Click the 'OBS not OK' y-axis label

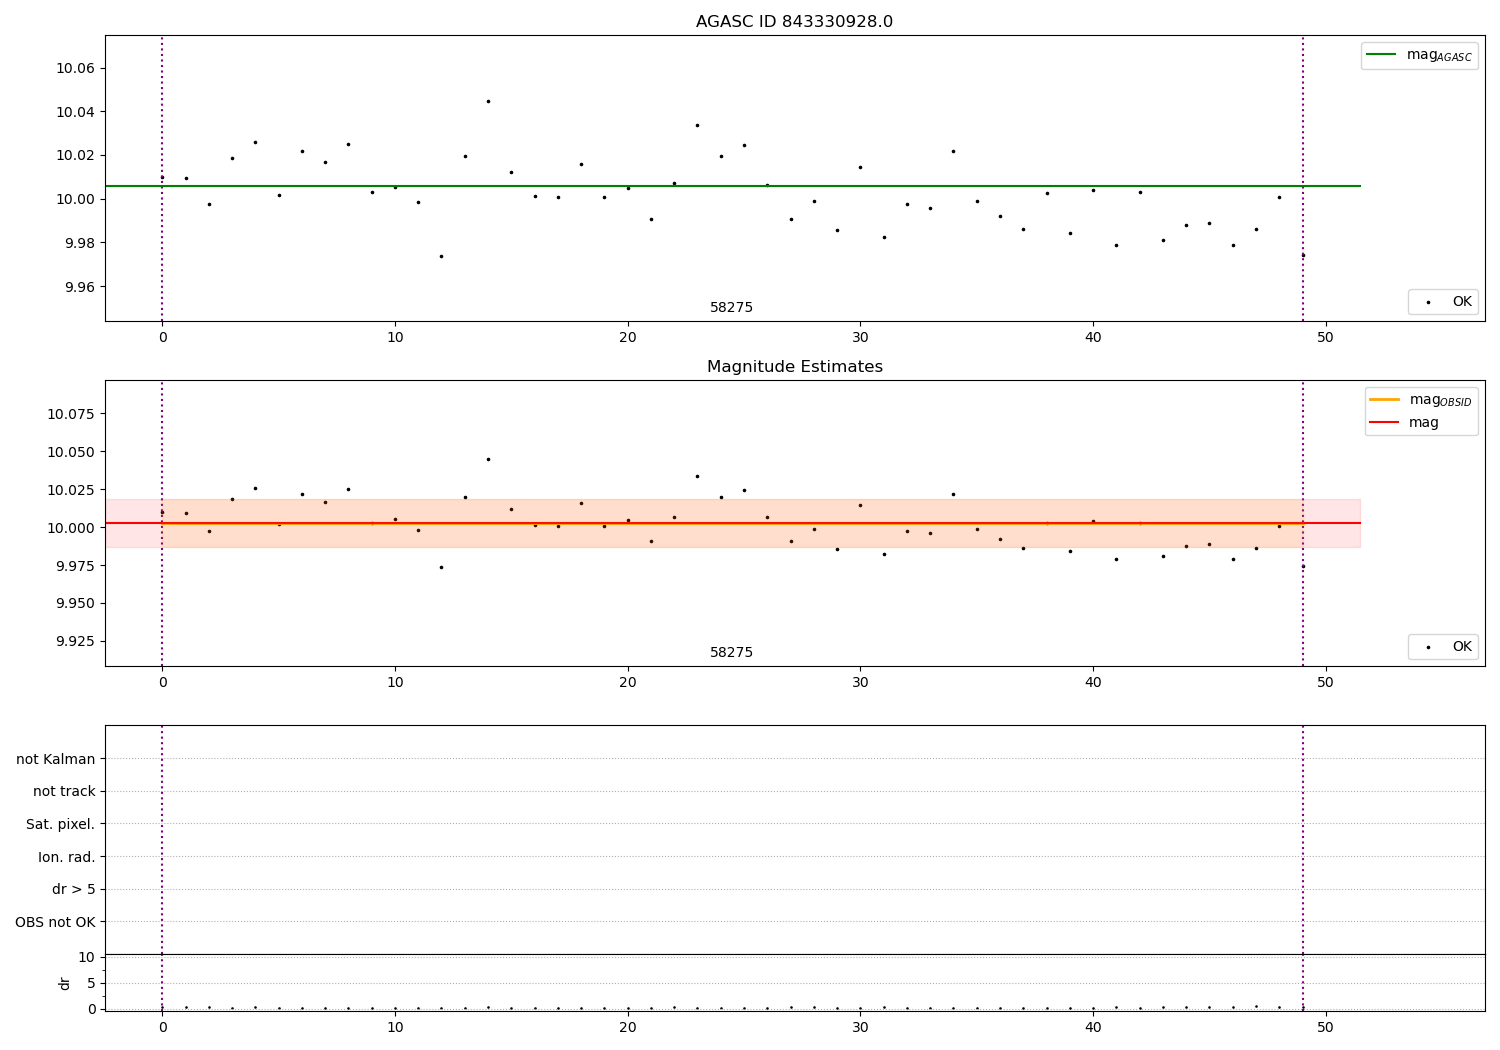tap(56, 922)
